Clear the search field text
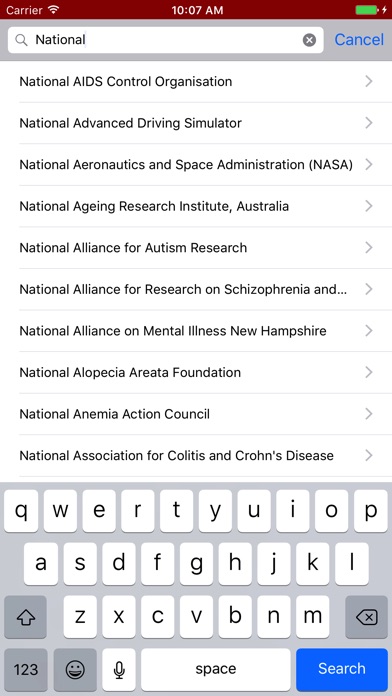392x696 pixels. click(309, 40)
